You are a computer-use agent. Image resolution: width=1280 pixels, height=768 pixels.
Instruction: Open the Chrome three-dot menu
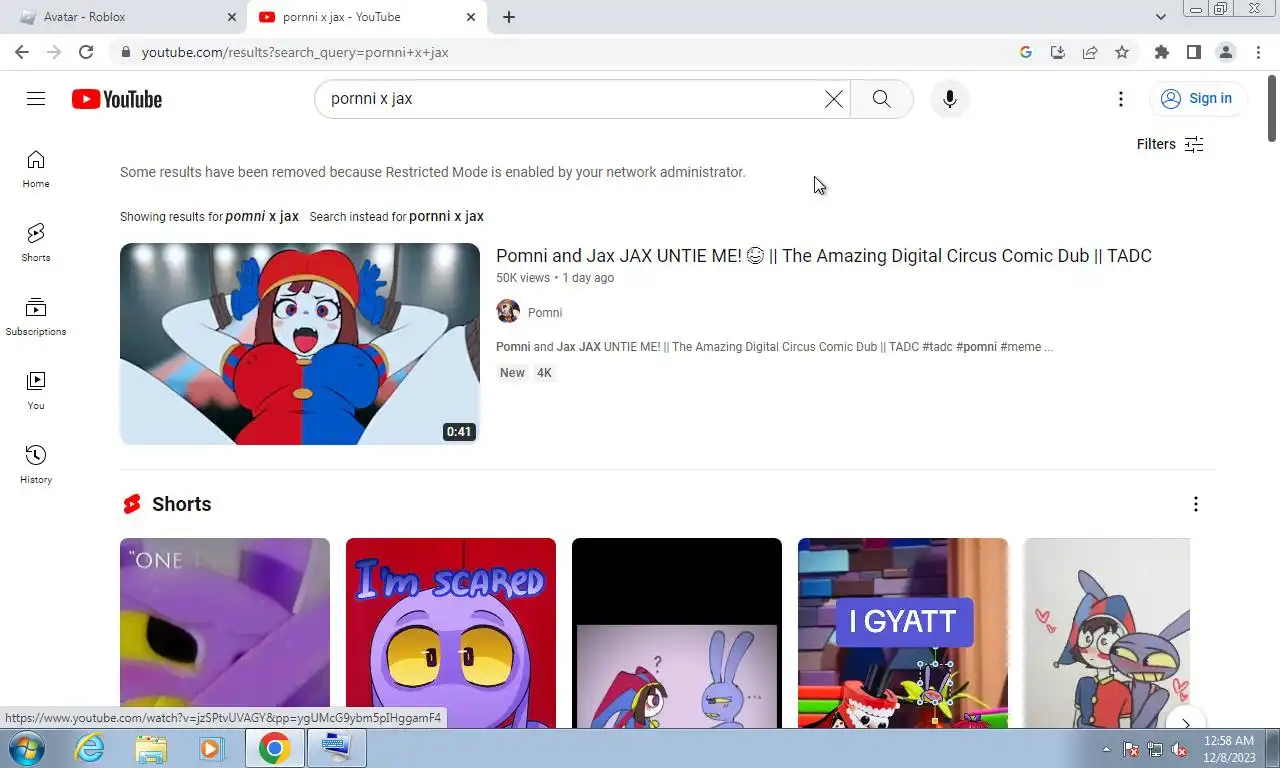click(x=1257, y=52)
